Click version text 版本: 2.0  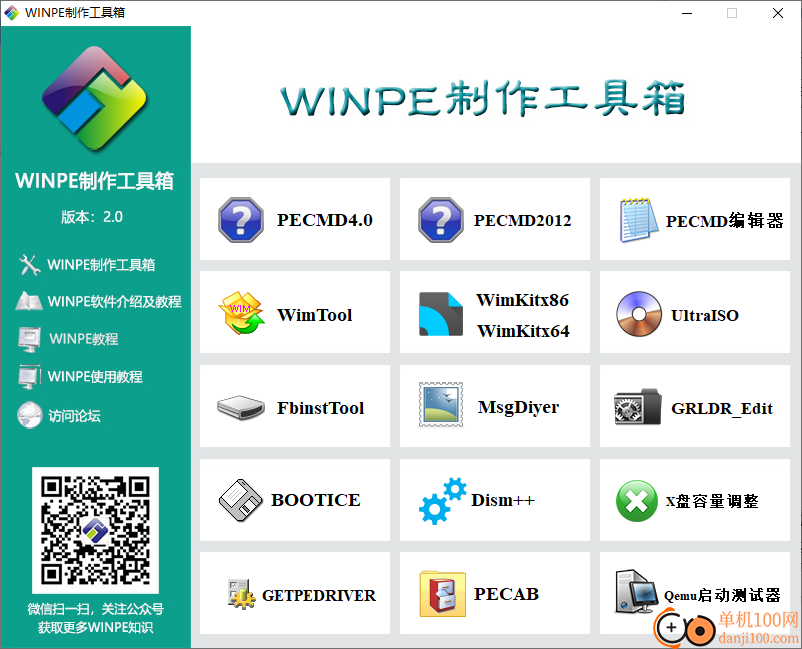tap(92, 217)
